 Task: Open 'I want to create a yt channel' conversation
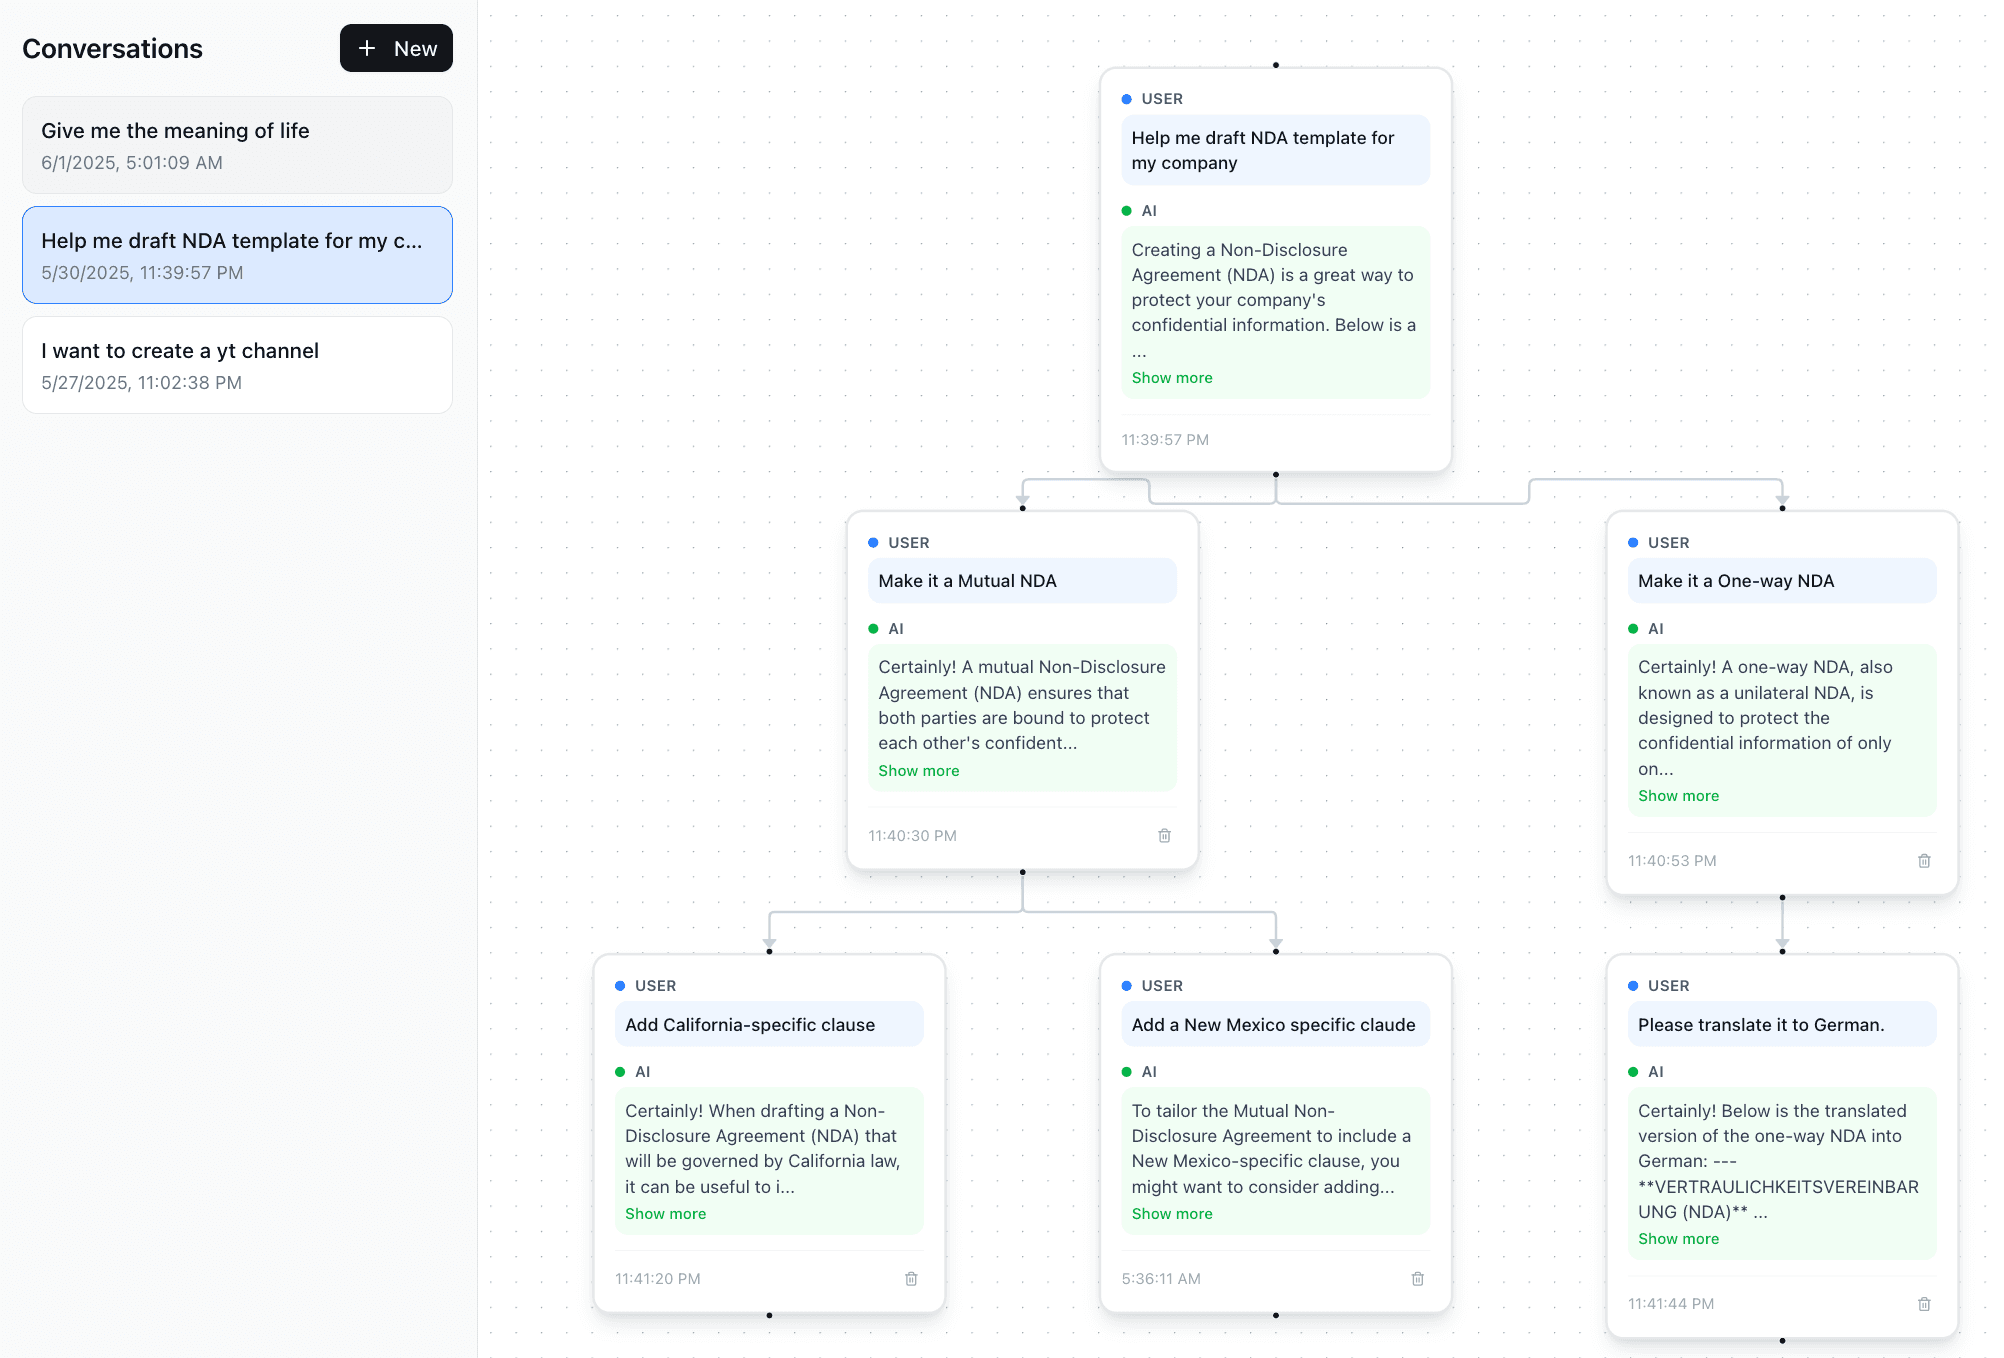point(237,365)
